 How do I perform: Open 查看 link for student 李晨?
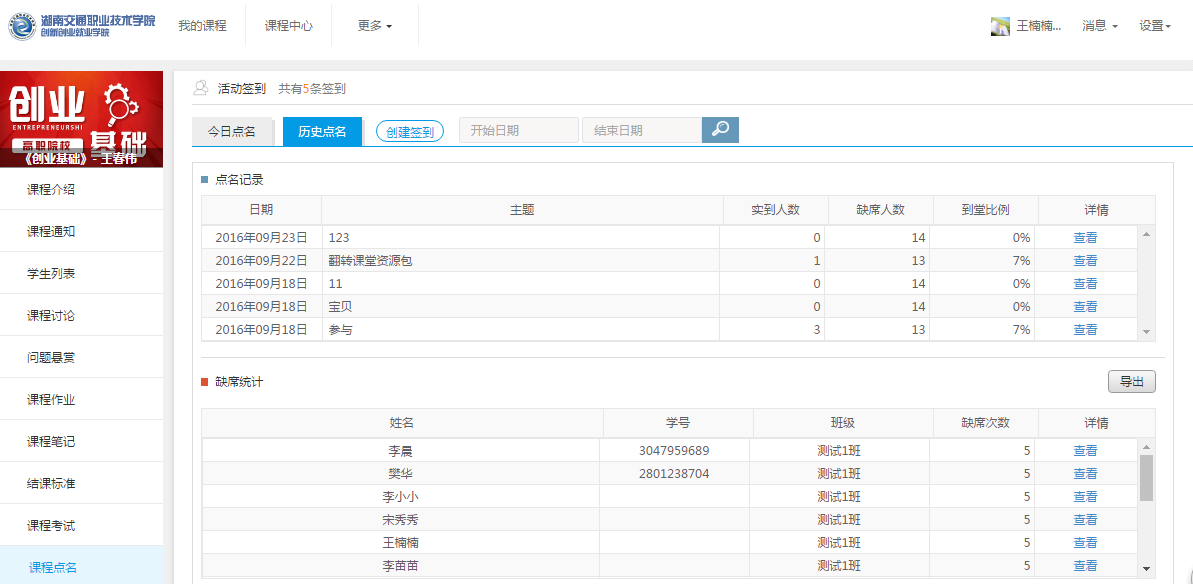pyautogui.click(x=1085, y=451)
